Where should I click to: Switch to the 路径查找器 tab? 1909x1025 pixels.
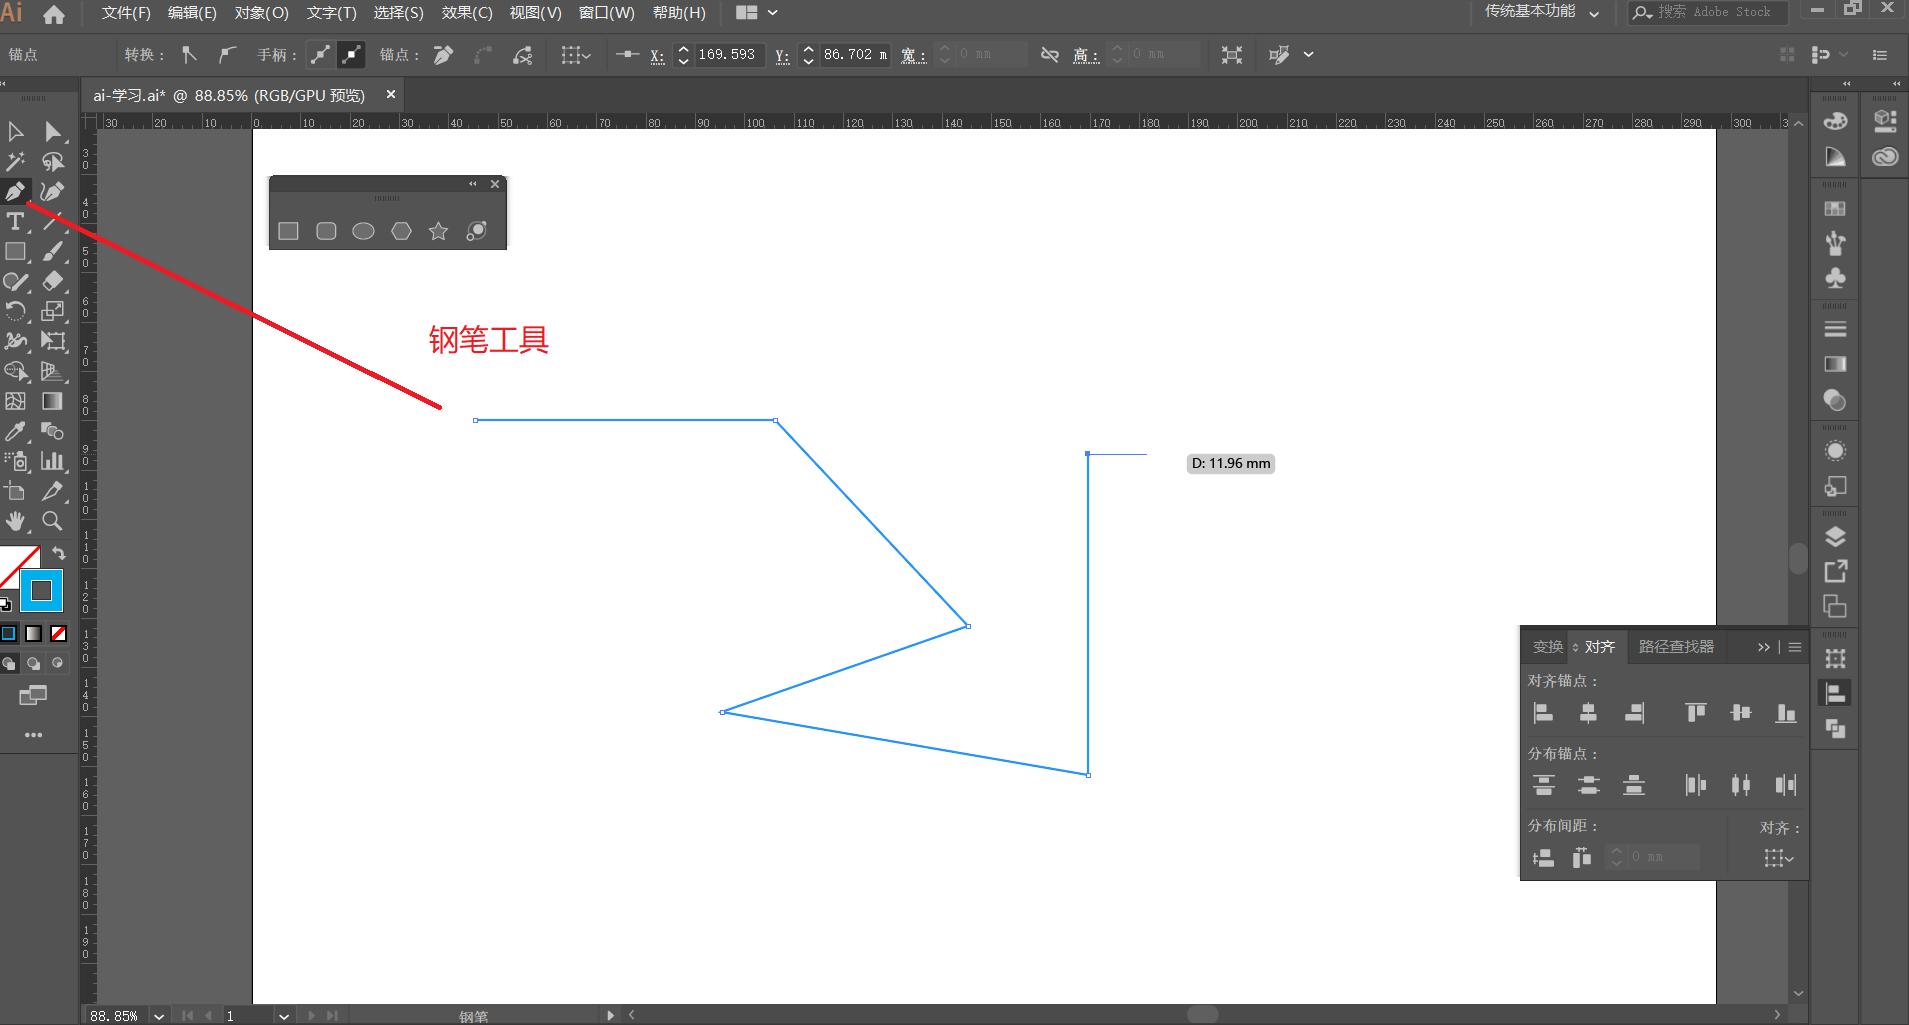tap(1677, 647)
